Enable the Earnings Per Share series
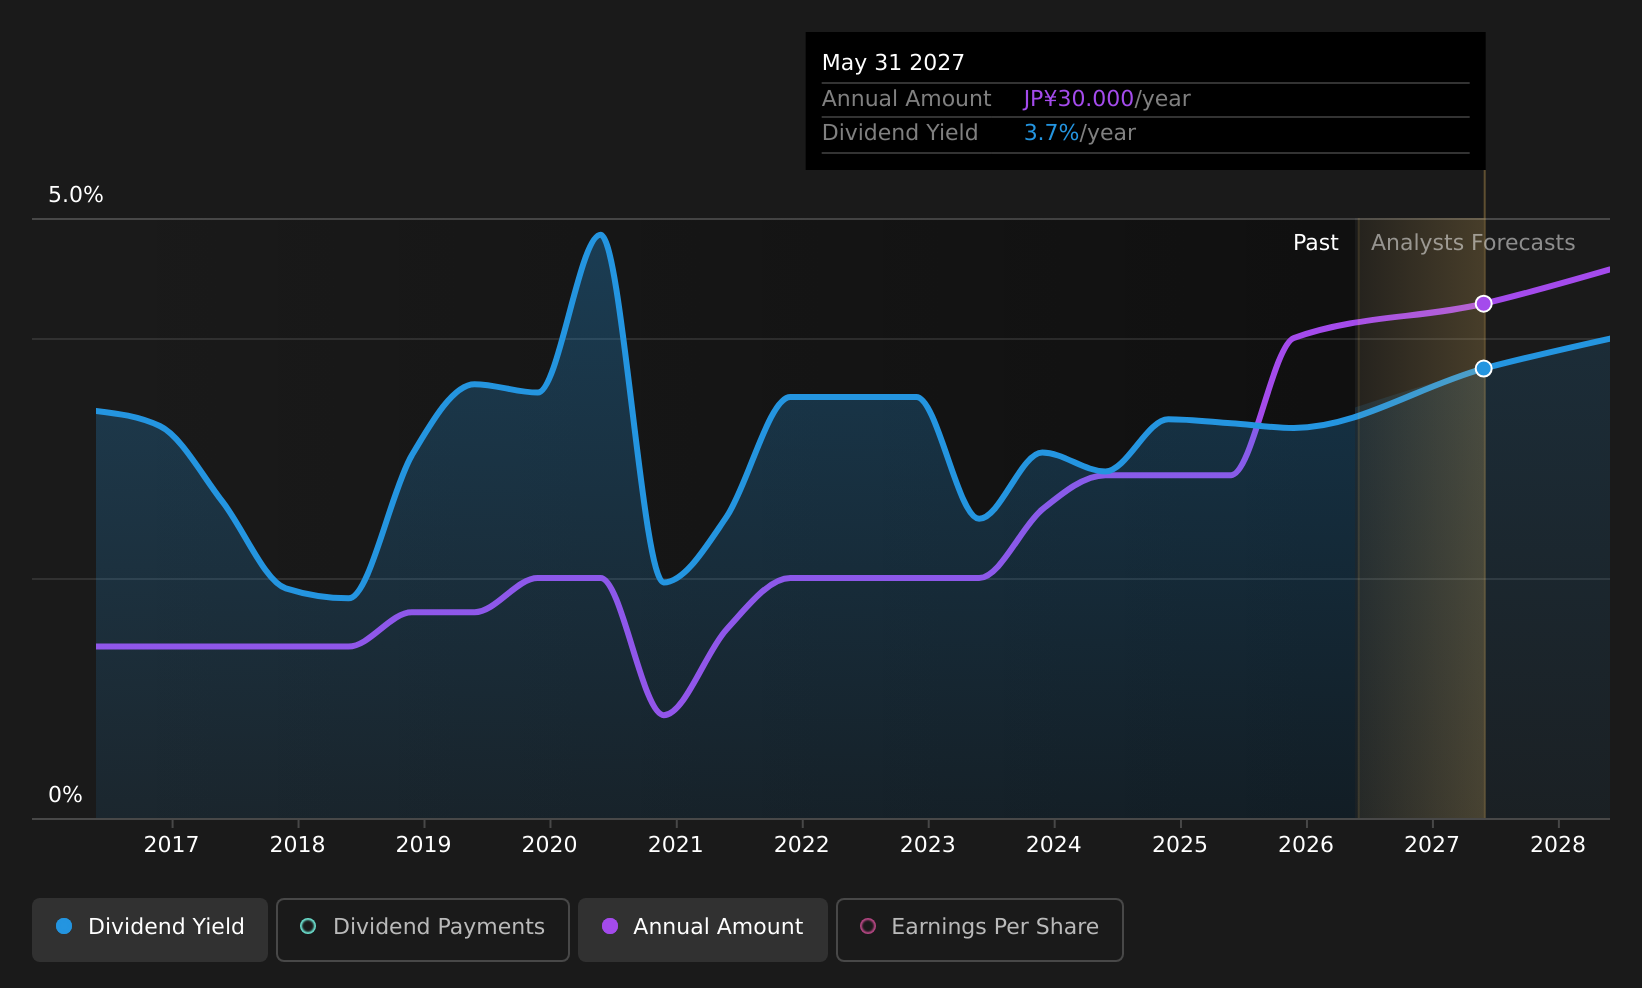Screen dimensions: 1642x988 [980, 930]
